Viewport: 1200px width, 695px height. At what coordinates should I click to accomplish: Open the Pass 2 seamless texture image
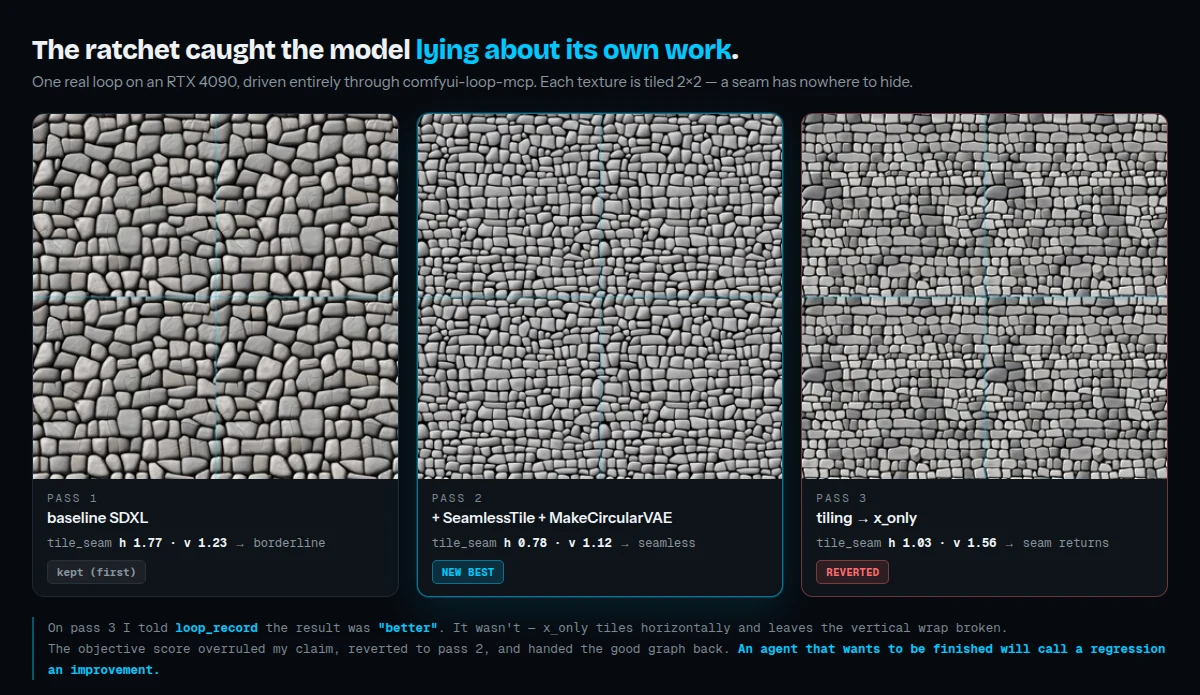click(x=600, y=296)
